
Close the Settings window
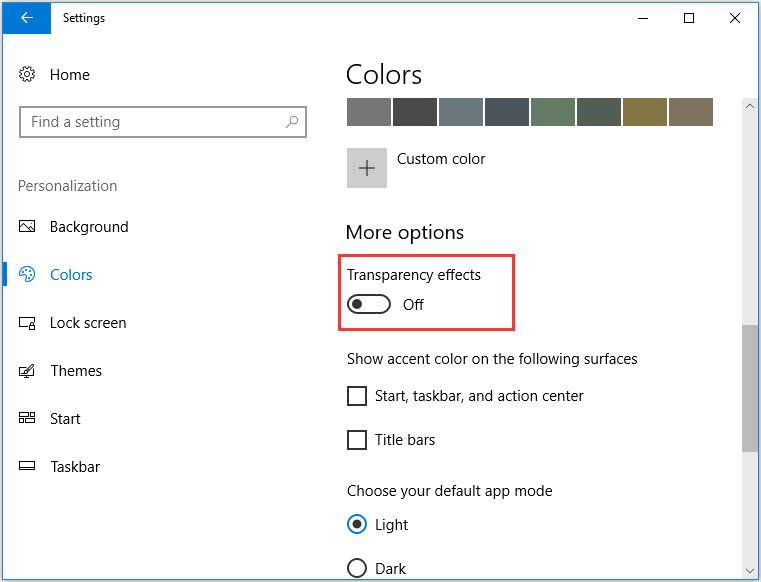[735, 18]
